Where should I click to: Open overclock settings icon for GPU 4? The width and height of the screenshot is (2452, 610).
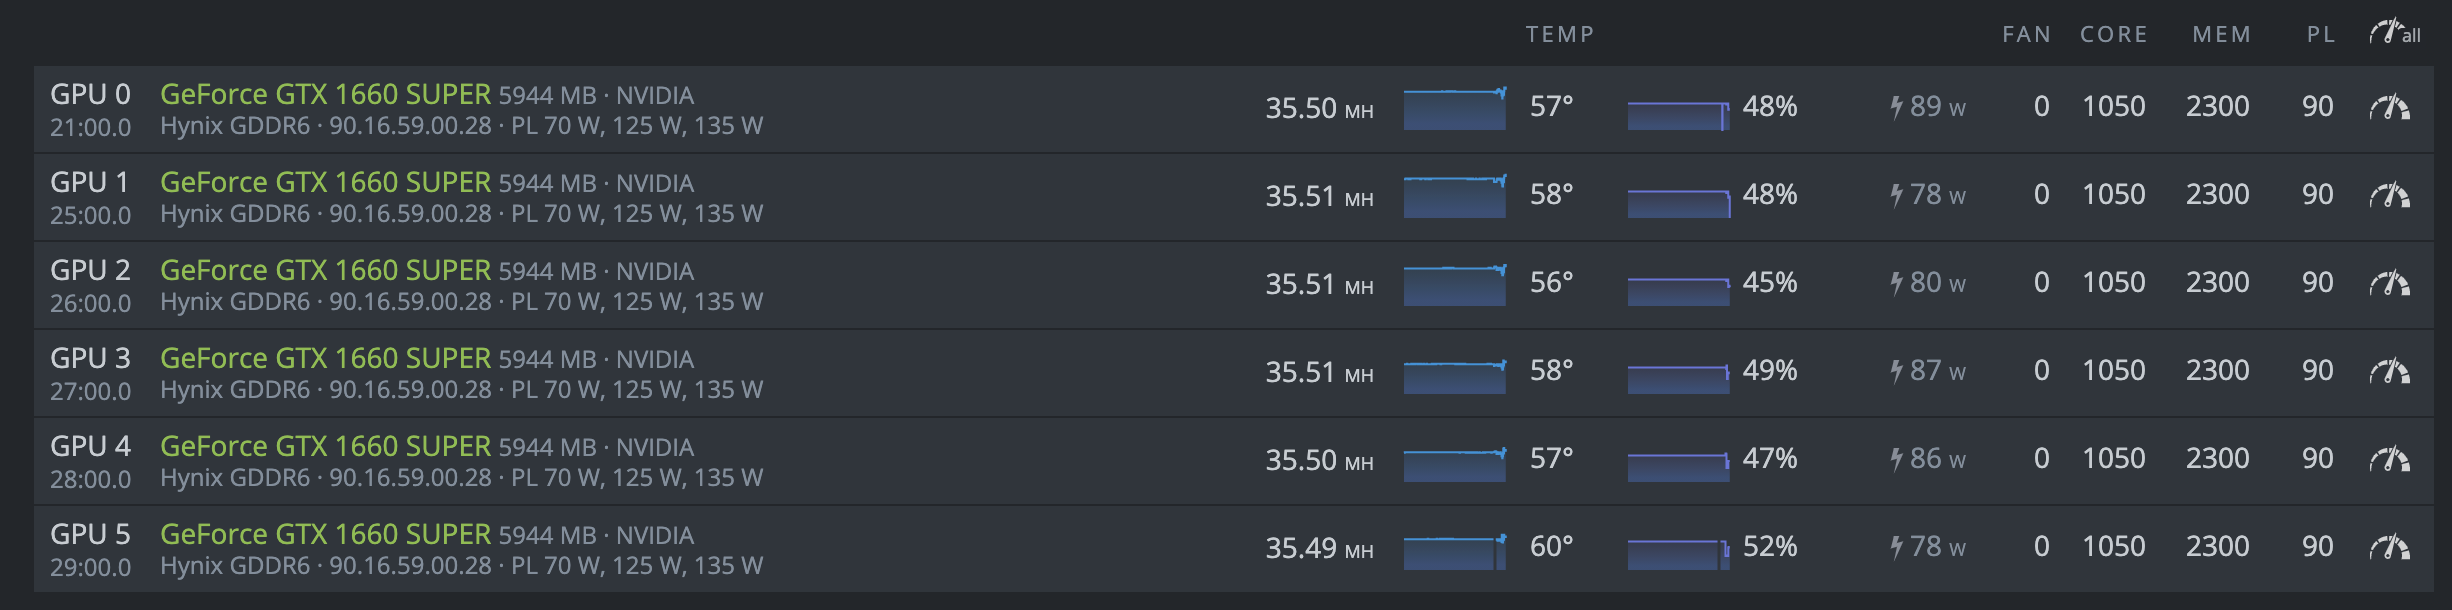click(2390, 459)
